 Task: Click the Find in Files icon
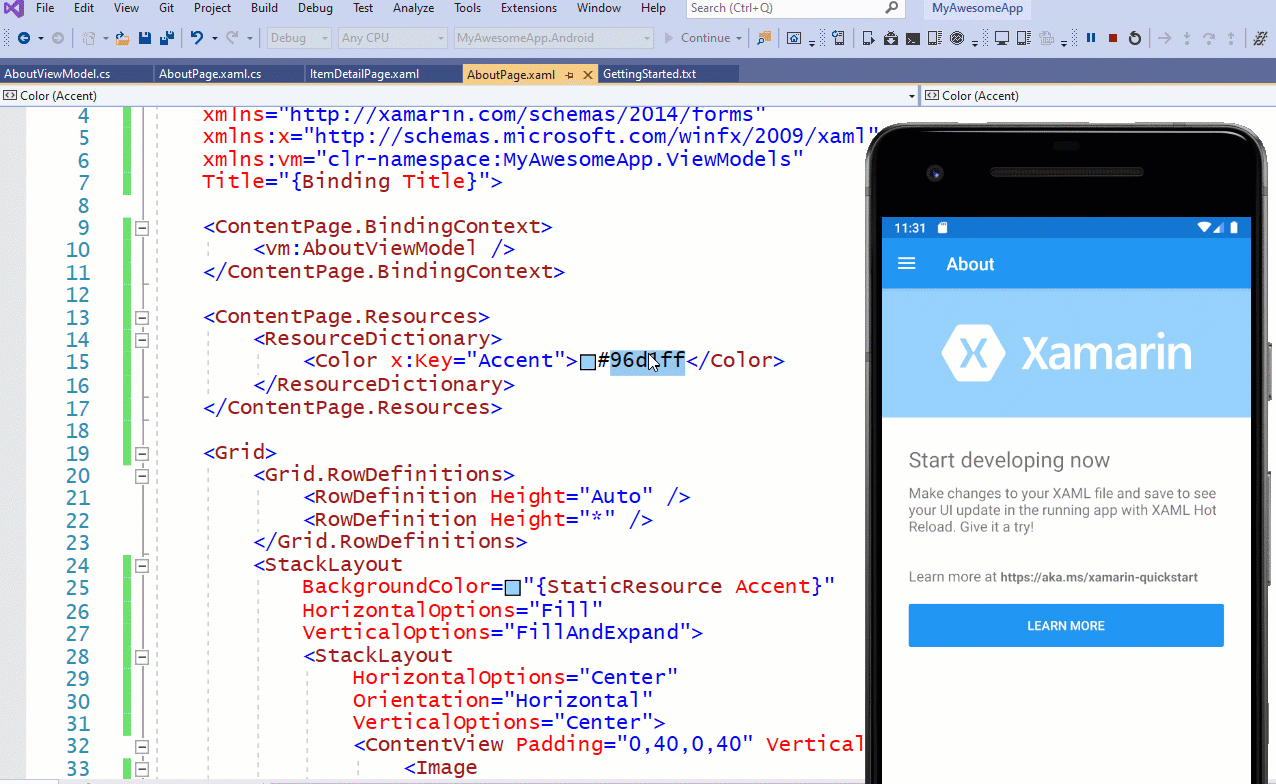(763, 38)
